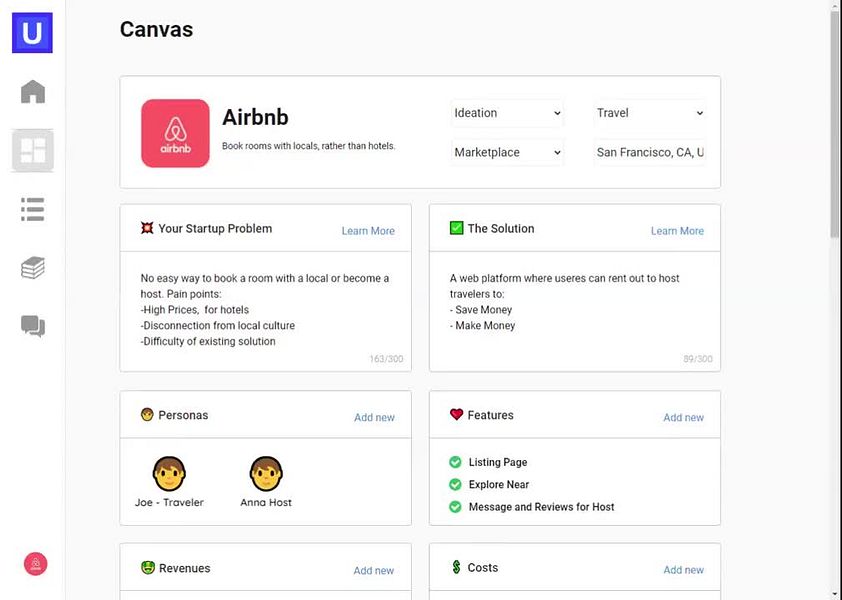This screenshot has width=842, height=600.
Task: Click Learn More on The Solution card
Action: pos(677,231)
